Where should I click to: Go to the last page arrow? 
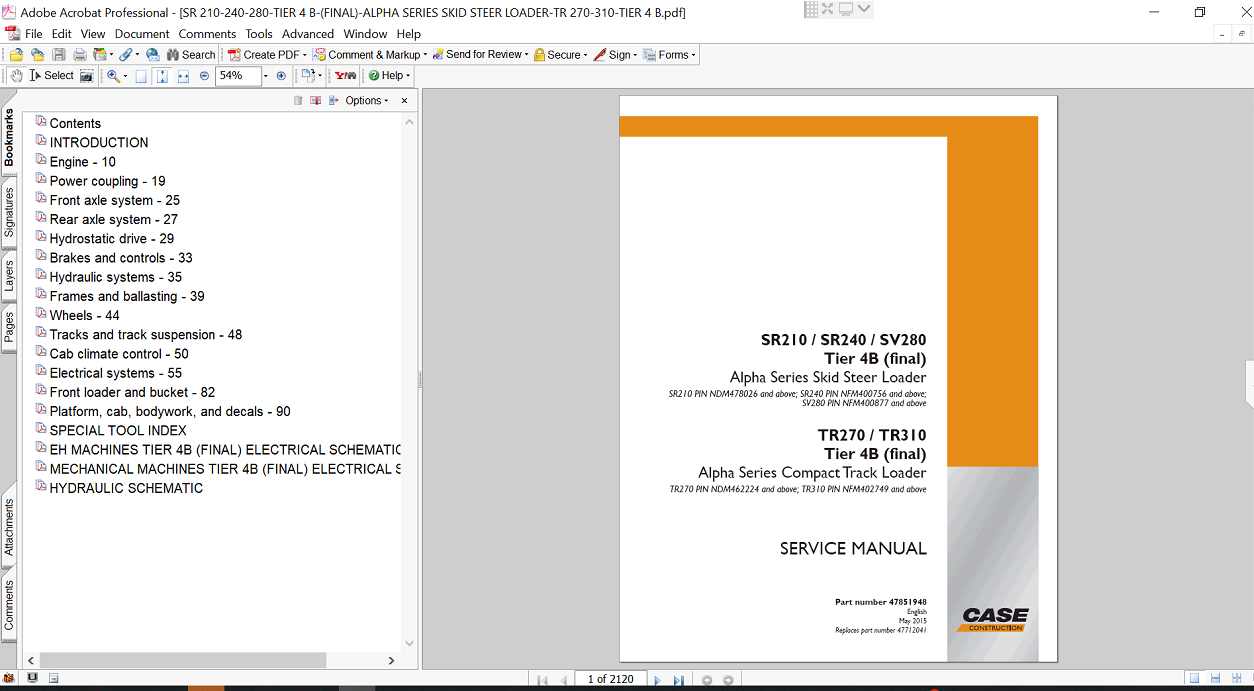[678, 680]
